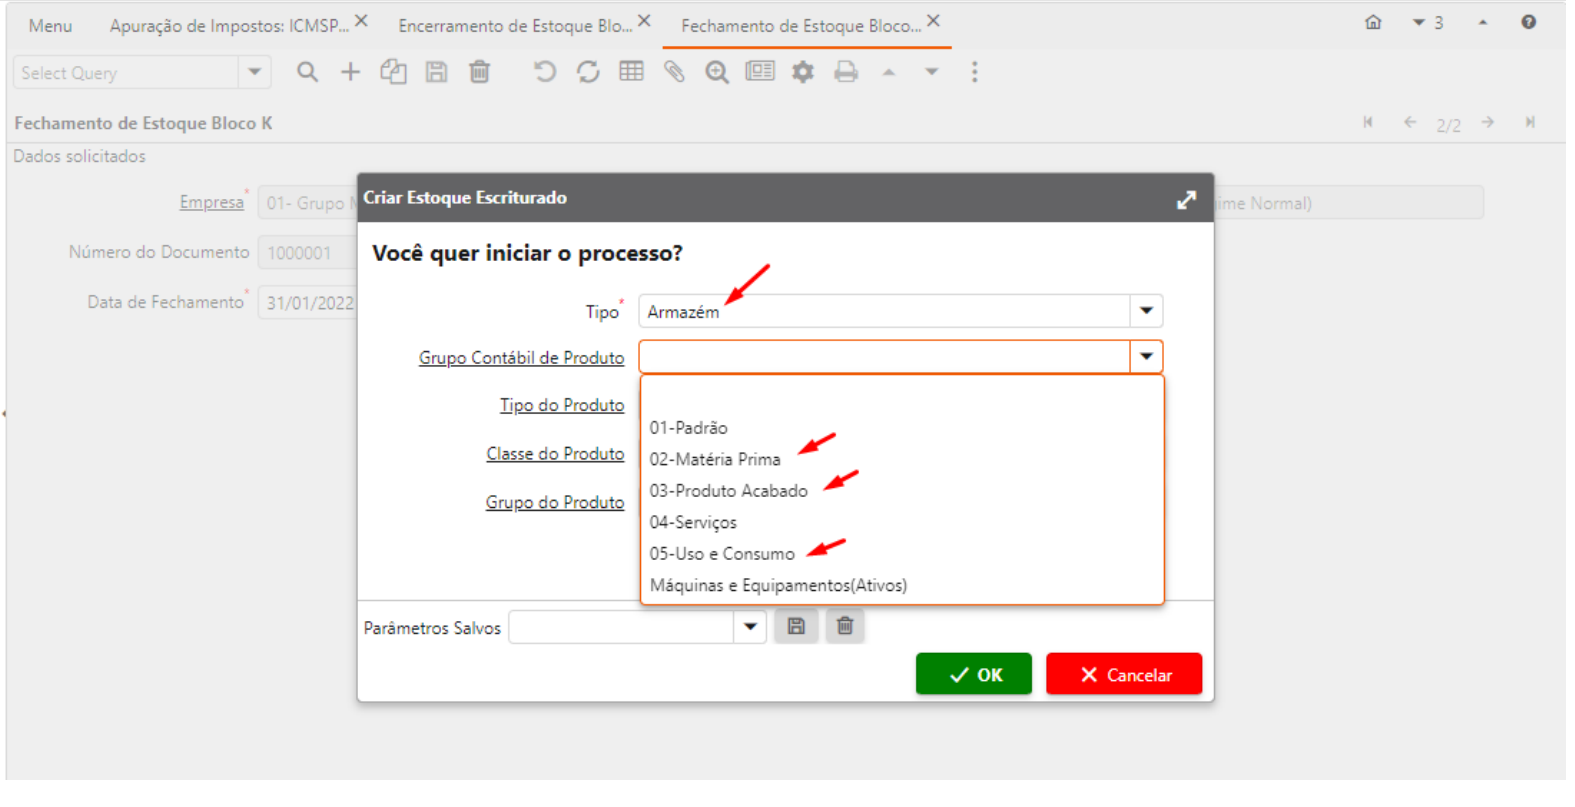
Task: Click the copy record toolbar icon
Action: pyautogui.click(x=393, y=72)
